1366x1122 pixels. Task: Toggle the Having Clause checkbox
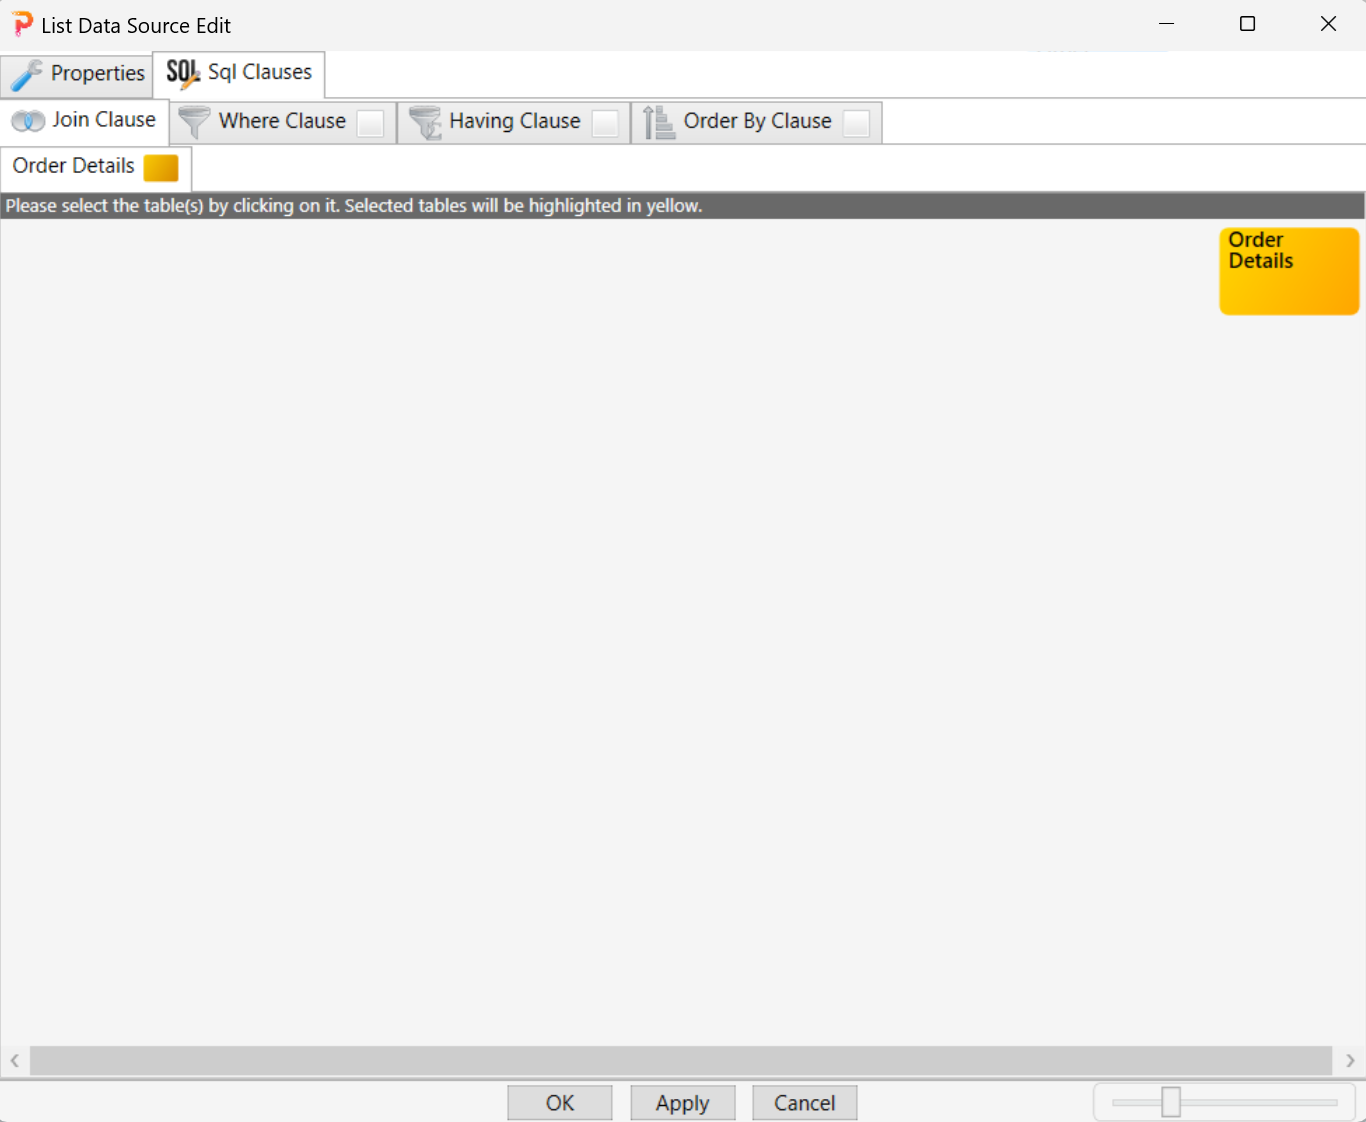click(605, 123)
